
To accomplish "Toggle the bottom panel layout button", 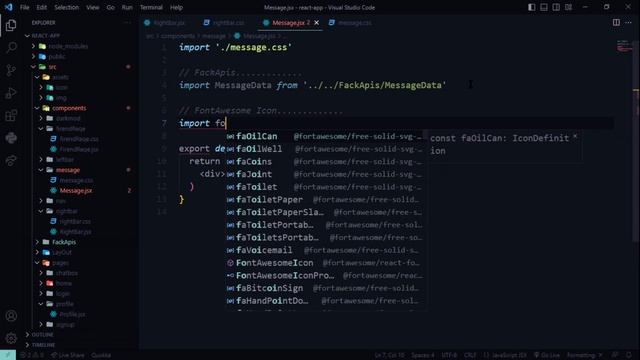I will (x=544, y=7).
